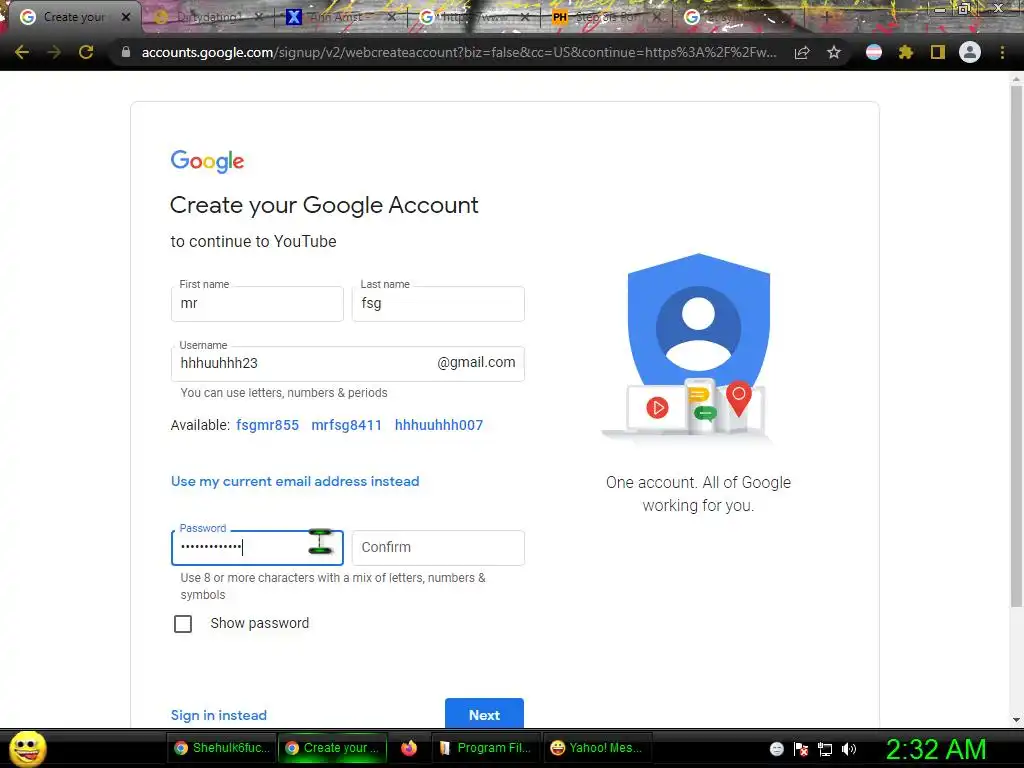This screenshot has width=1024, height=768.
Task: Switch to the tab with blue X icon
Action: (340, 17)
